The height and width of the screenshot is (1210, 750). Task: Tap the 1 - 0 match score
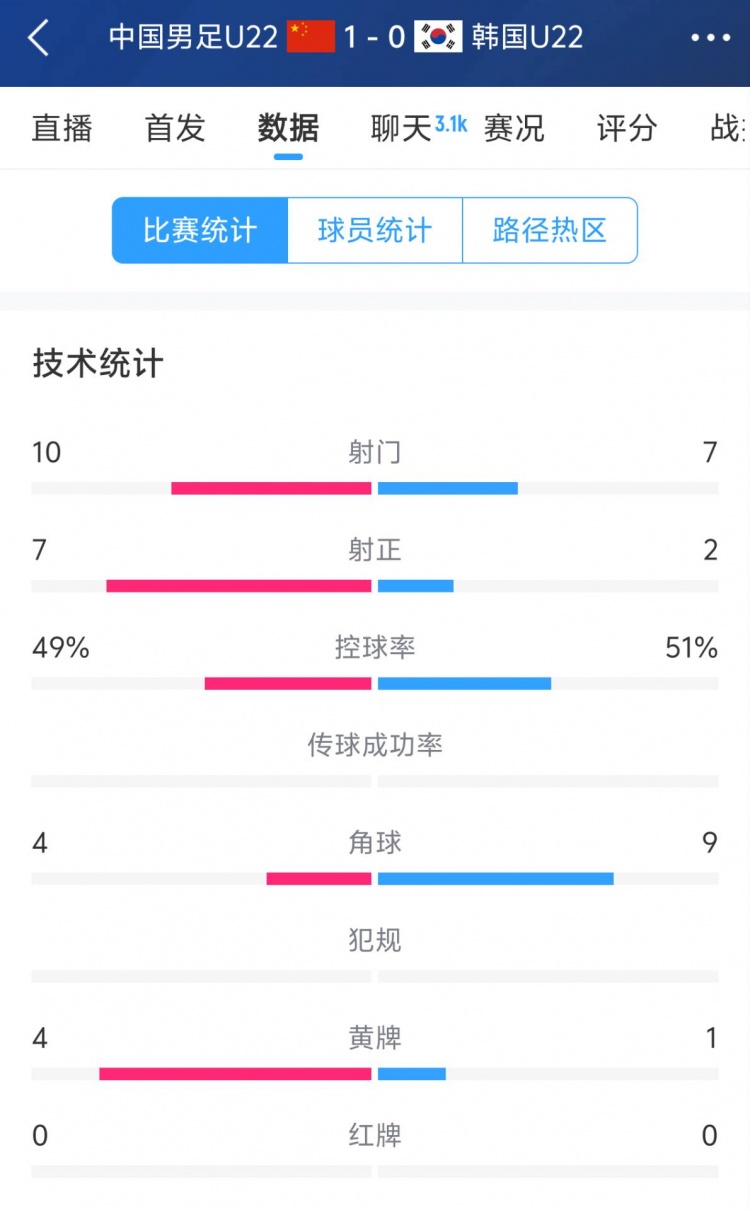pyautogui.click(x=374, y=37)
